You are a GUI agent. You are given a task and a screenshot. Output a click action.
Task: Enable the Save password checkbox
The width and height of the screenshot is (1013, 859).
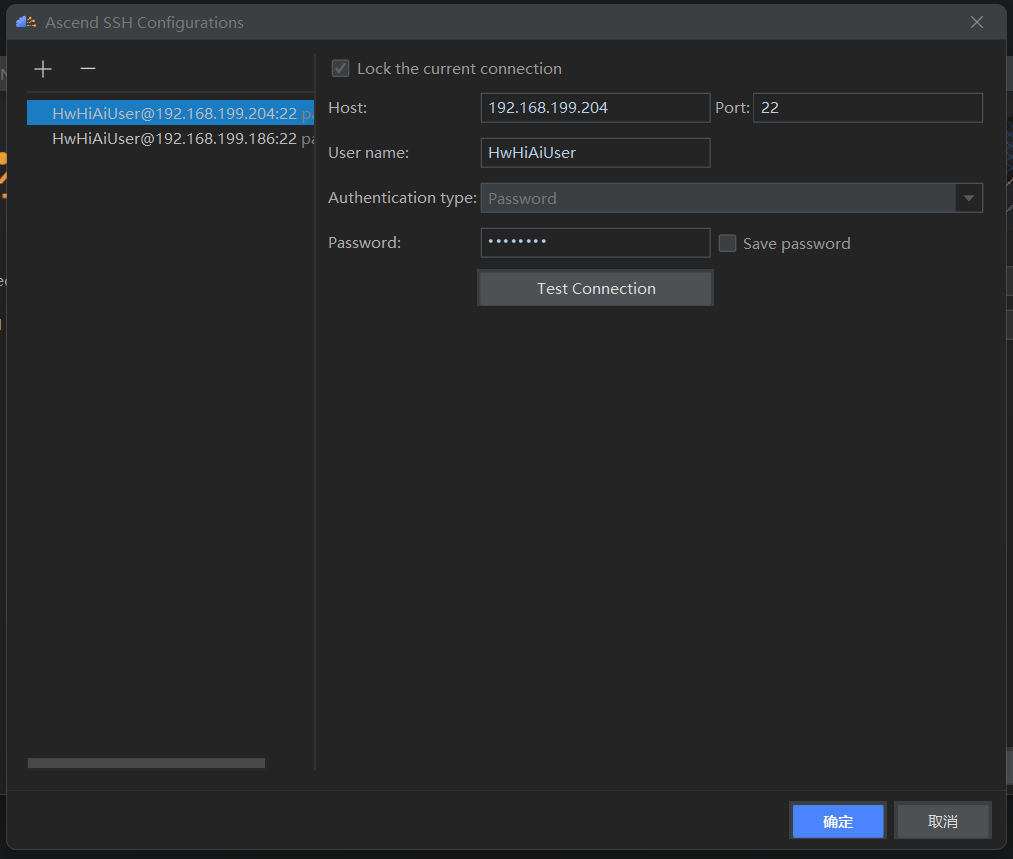pyautogui.click(x=728, y=243)
